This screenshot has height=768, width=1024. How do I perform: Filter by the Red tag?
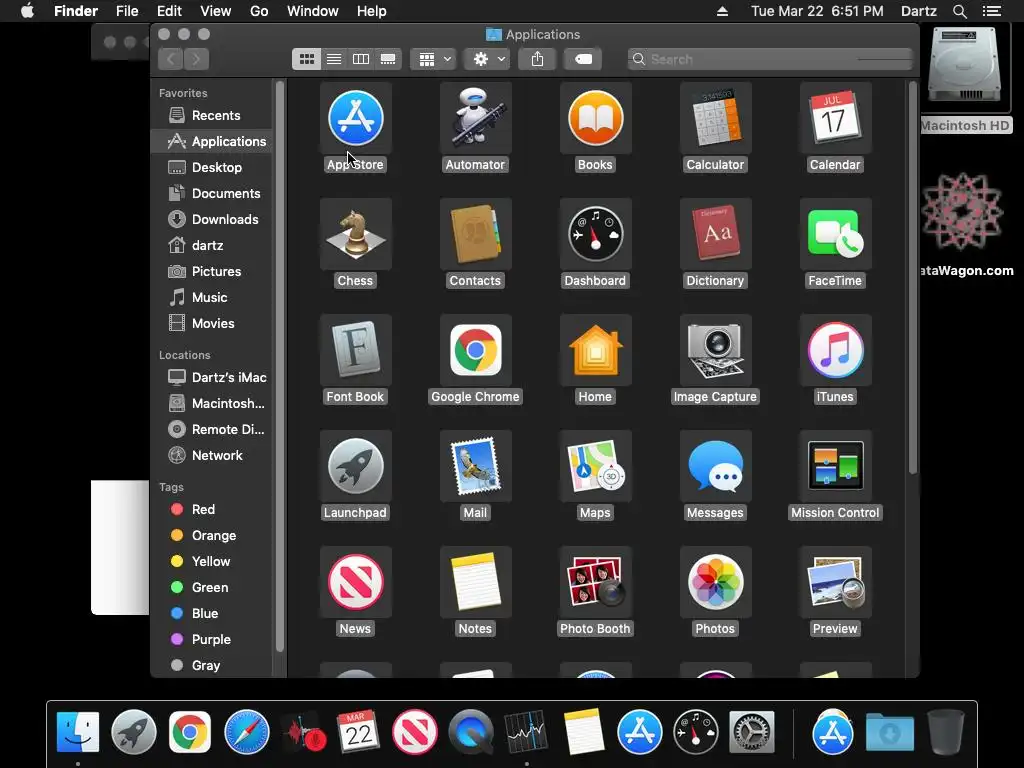(212, 509)
